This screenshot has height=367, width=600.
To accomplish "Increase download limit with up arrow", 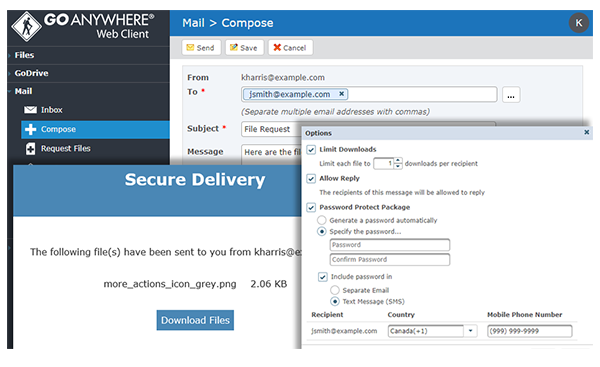I will point(398,160).
